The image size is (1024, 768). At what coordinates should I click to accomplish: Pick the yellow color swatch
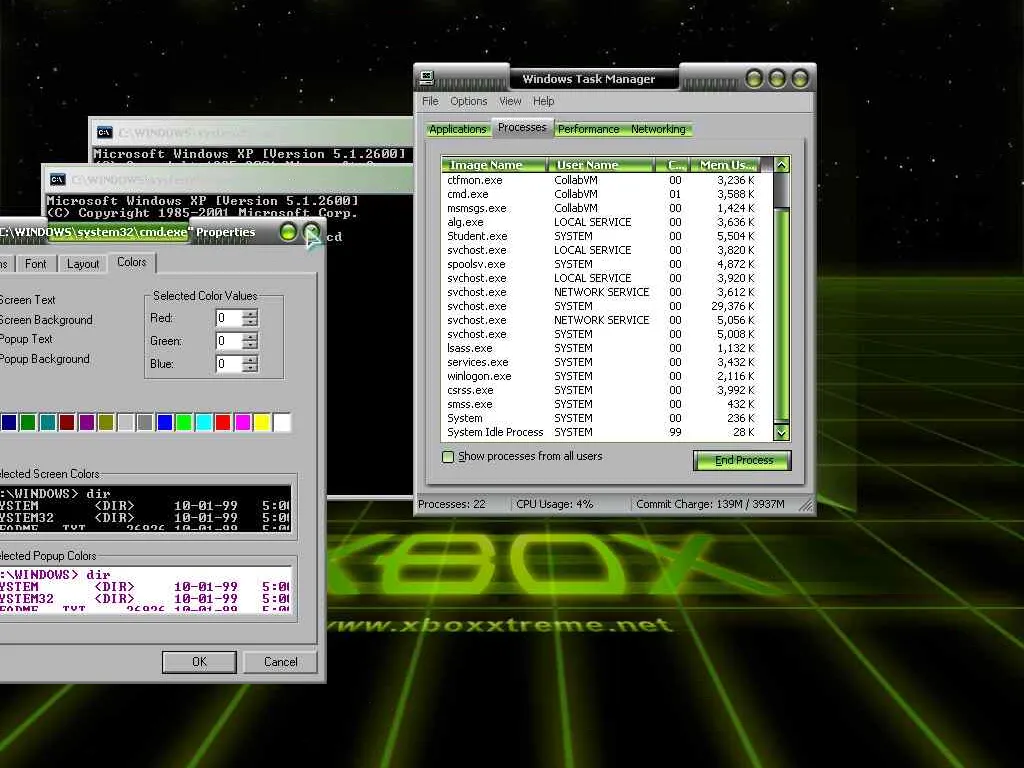[x=263, y=423]
